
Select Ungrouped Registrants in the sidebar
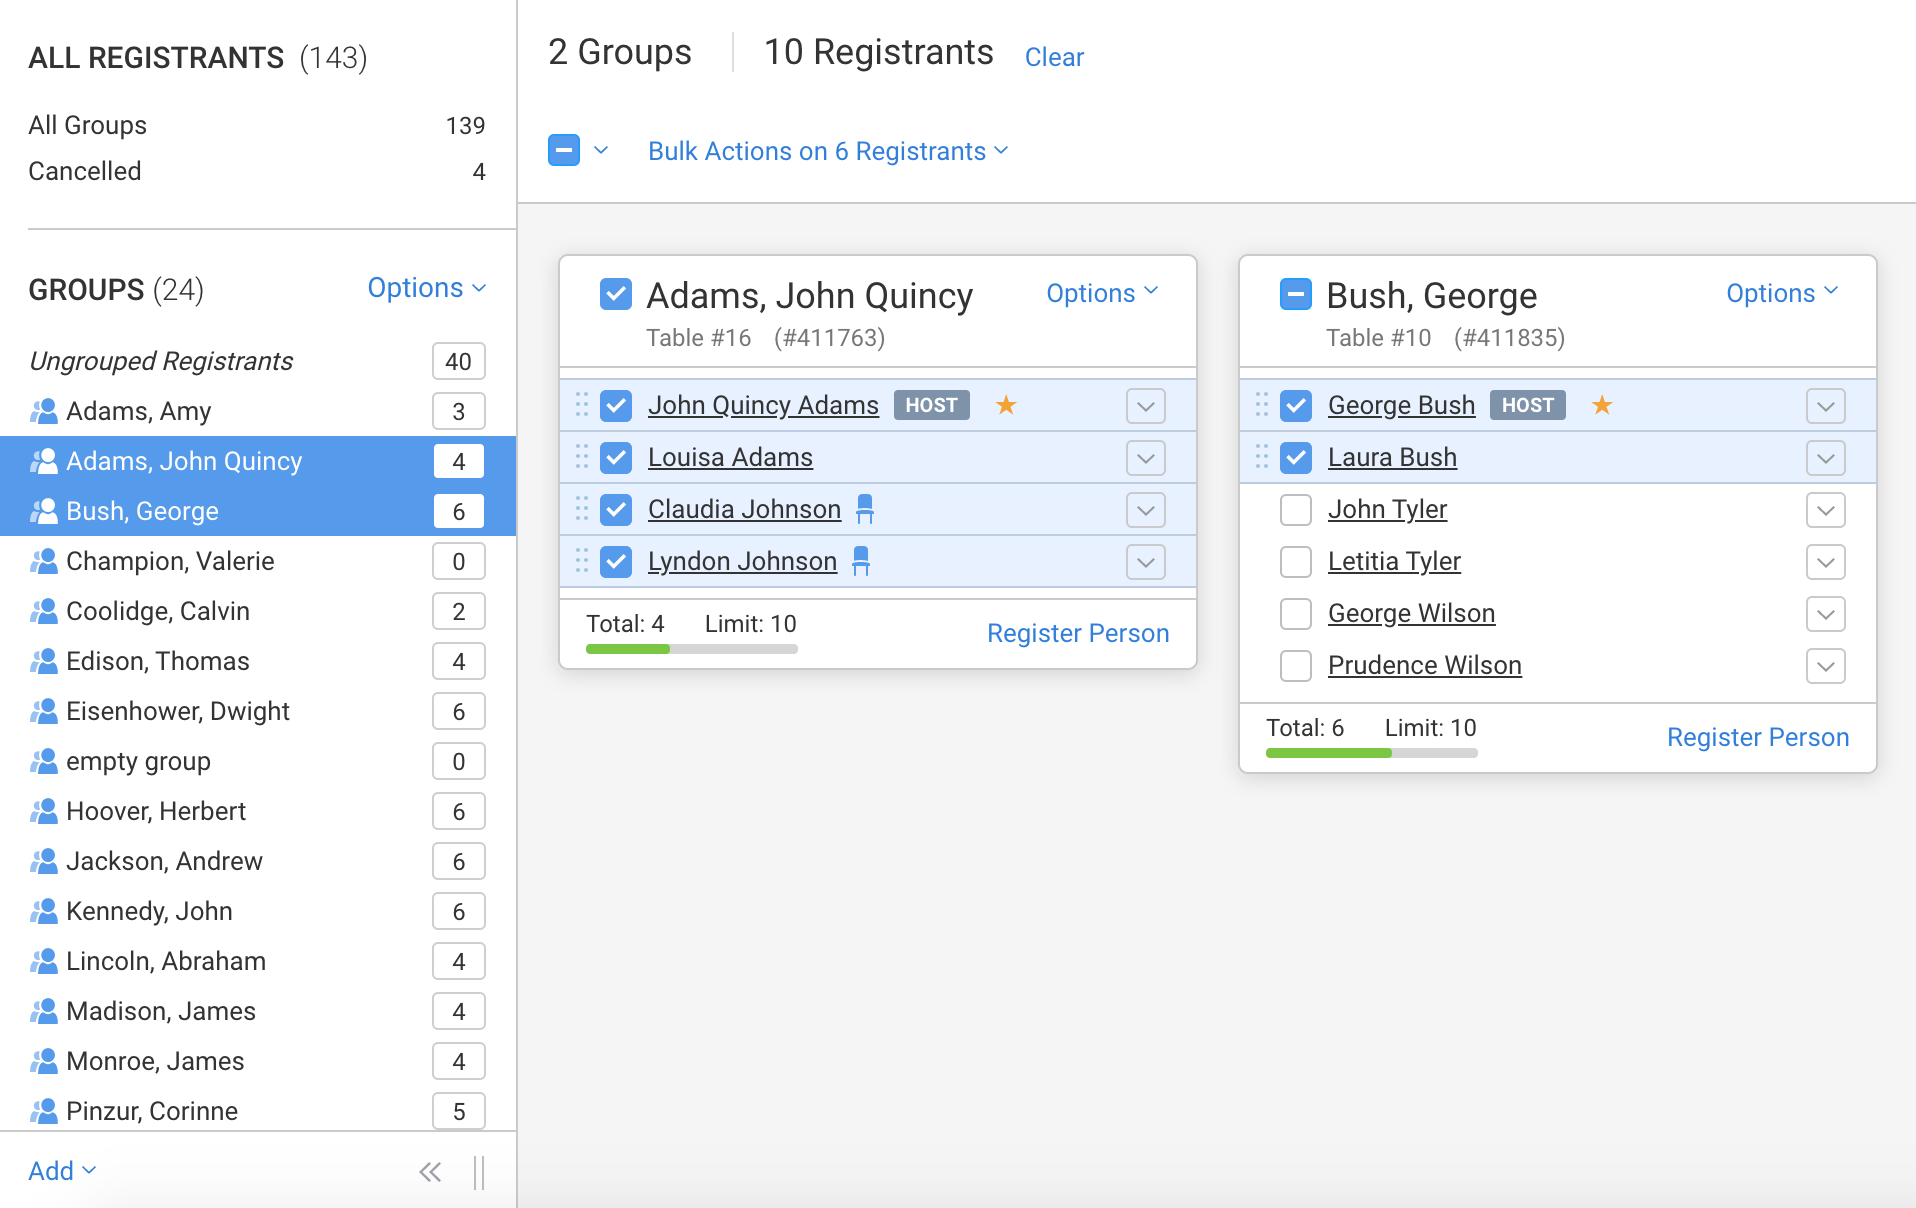[161, 361]
